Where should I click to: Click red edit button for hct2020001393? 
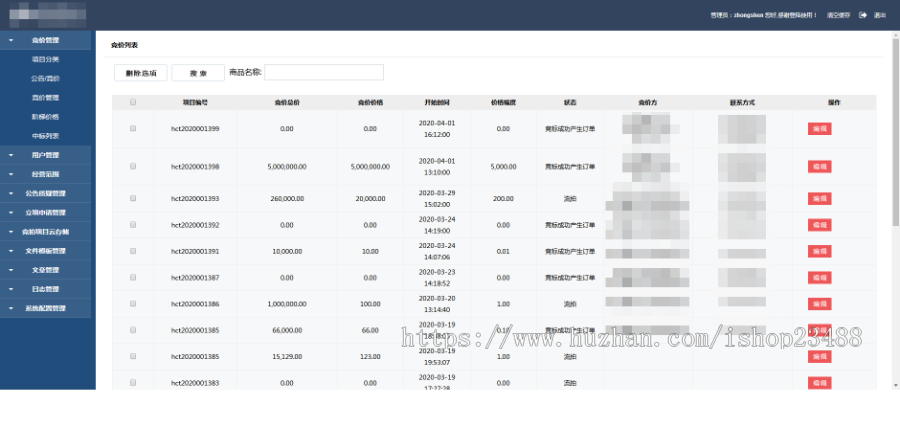coord(820,199)
